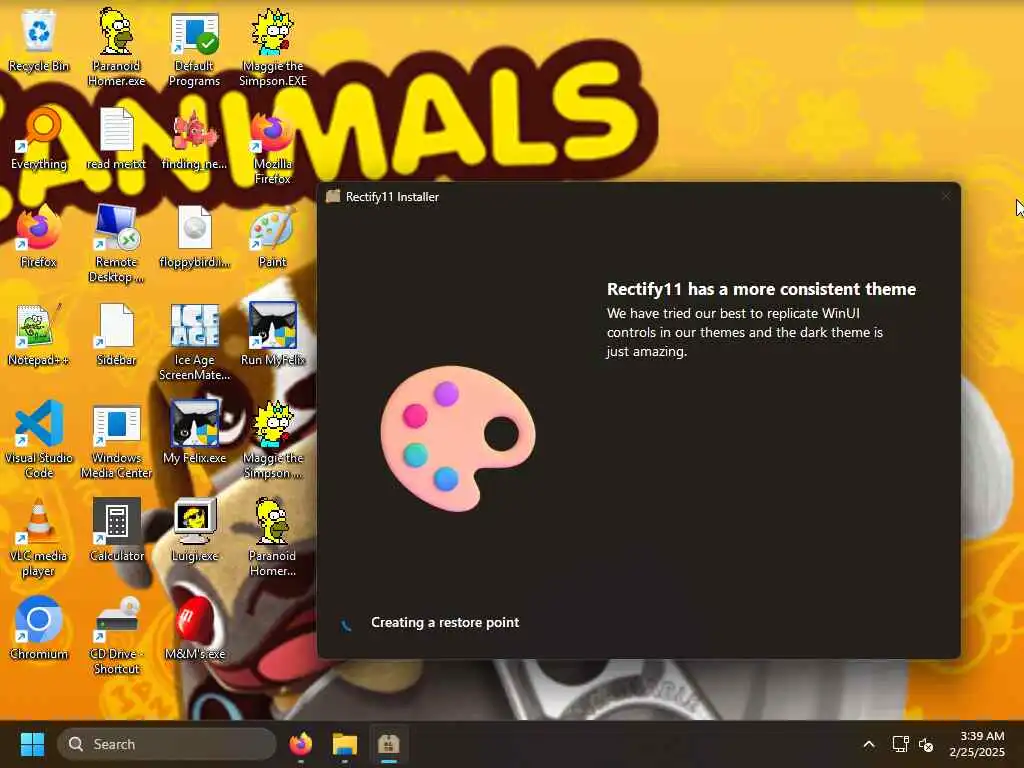Image resolution: width=1024 pixels, height=768 pixels.
Task: Launch the Chromium shortcut
Action: click(x=39, y=628)
